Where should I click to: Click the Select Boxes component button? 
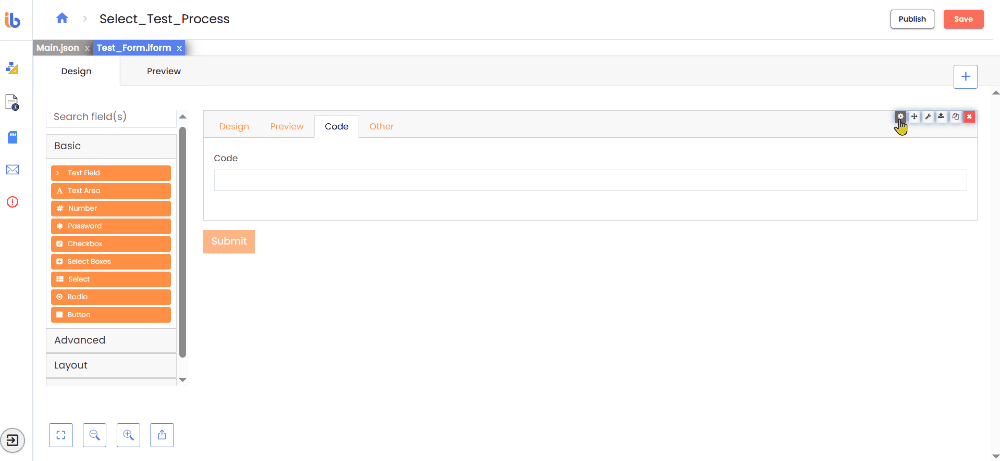[111, 261]
